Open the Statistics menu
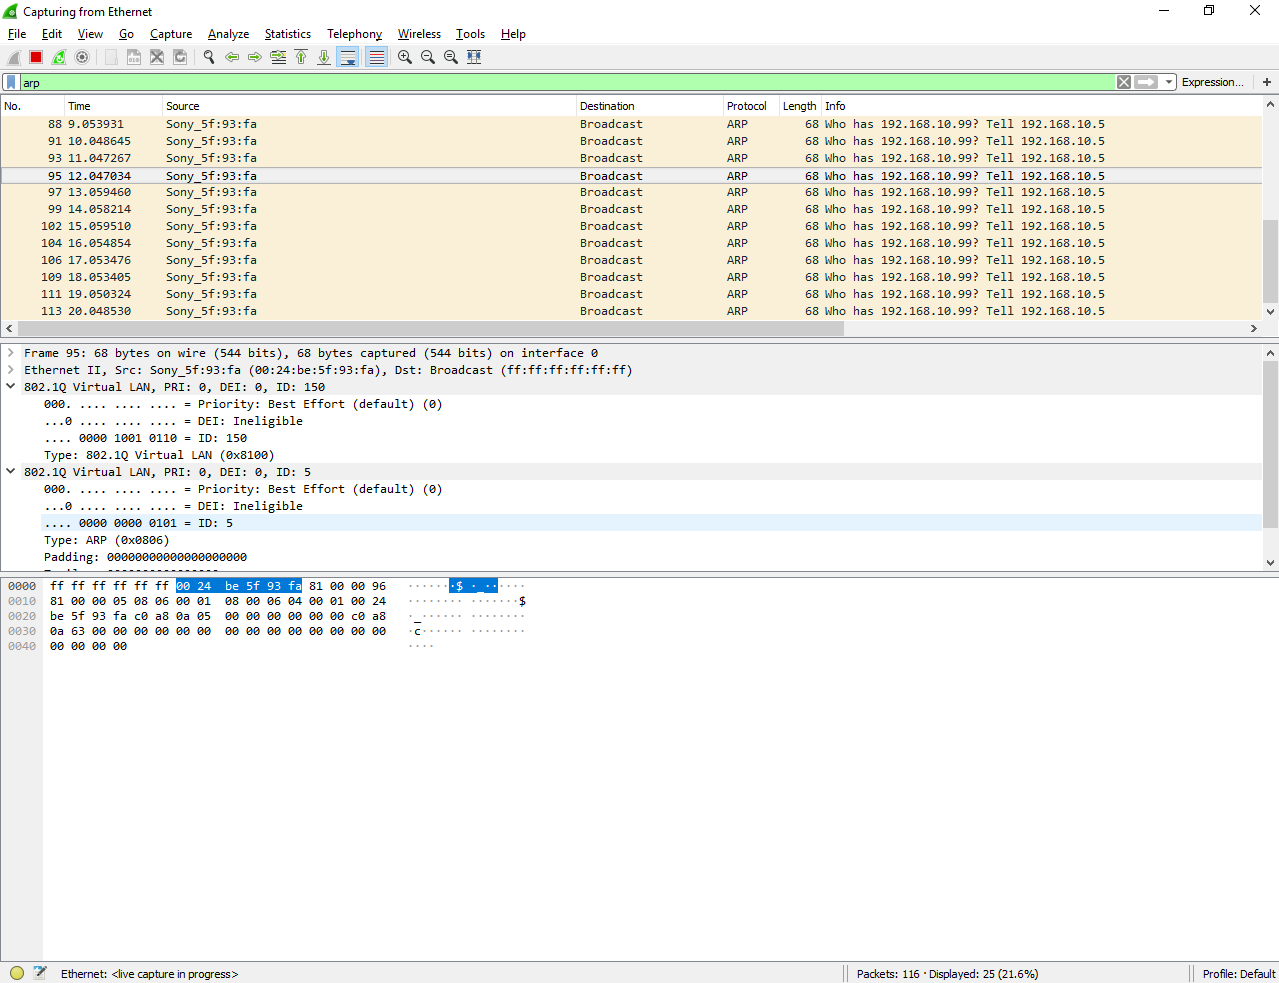The image size is (1279, 983). tap(288, 33)
